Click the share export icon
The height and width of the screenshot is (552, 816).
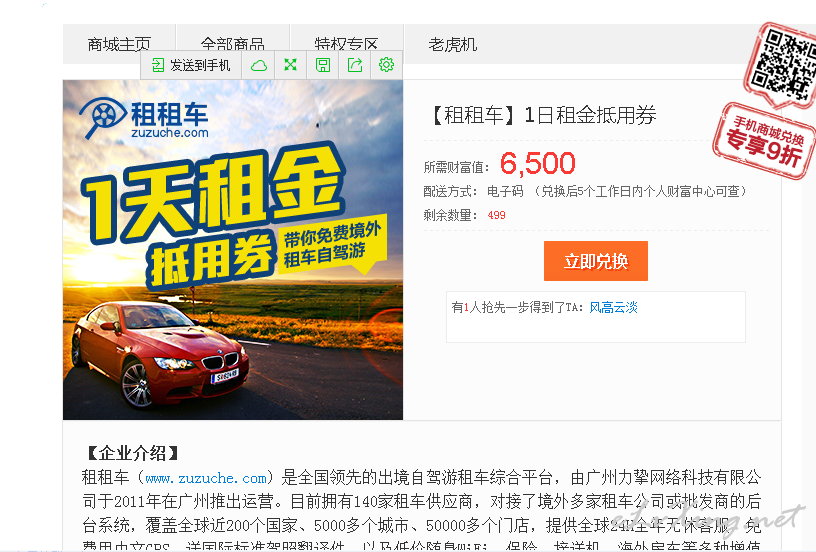pos(355,65)
